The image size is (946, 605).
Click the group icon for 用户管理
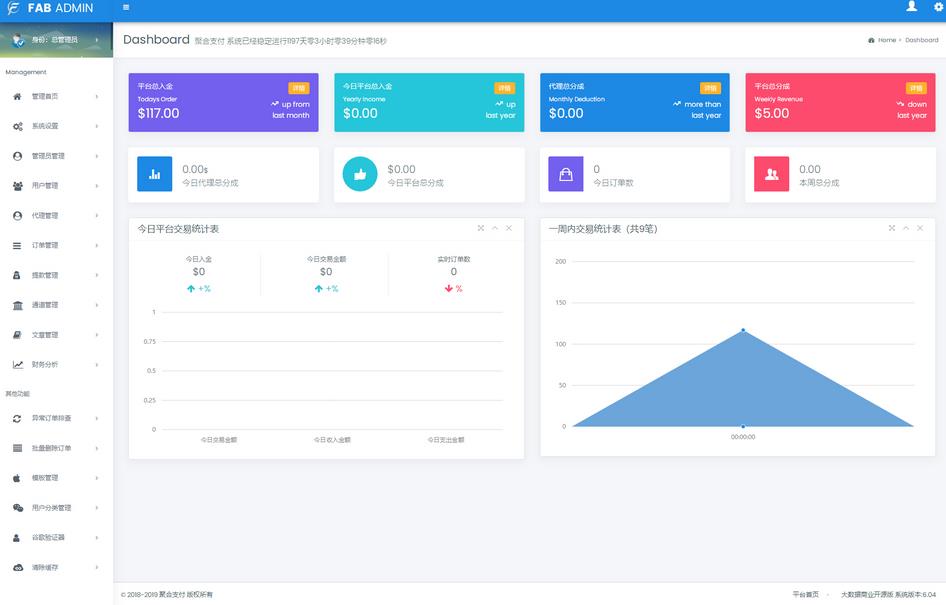(17, 186)
